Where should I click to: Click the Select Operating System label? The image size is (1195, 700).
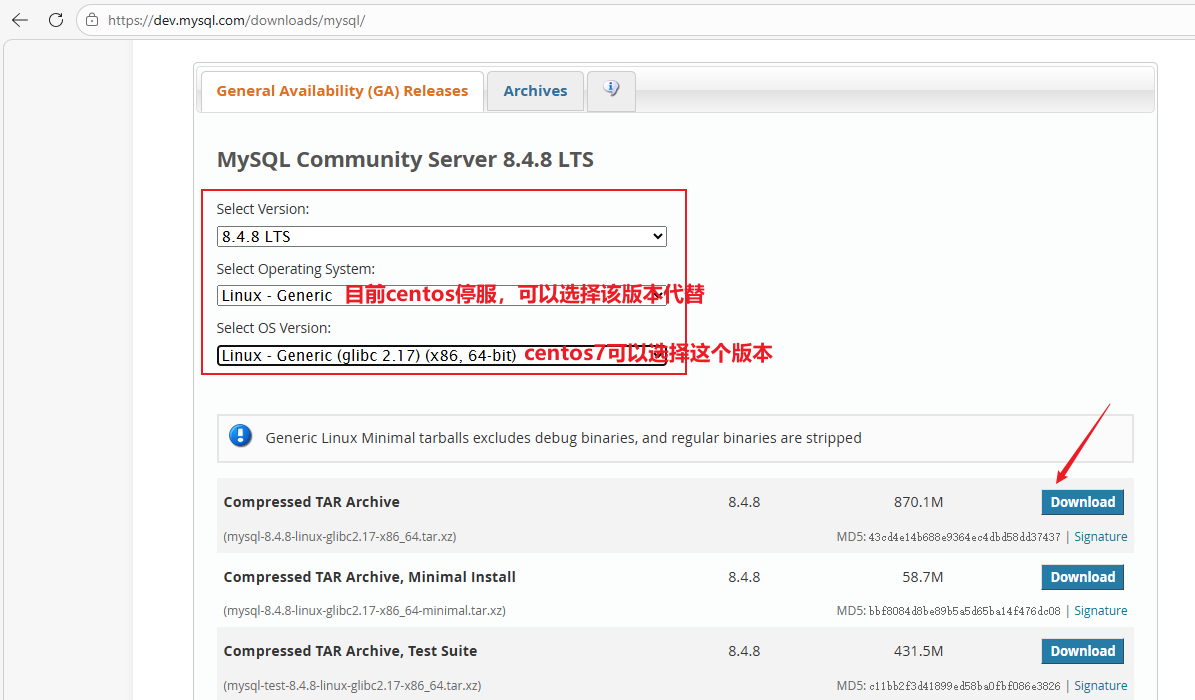pyautogui.click(x=296, y=269)
